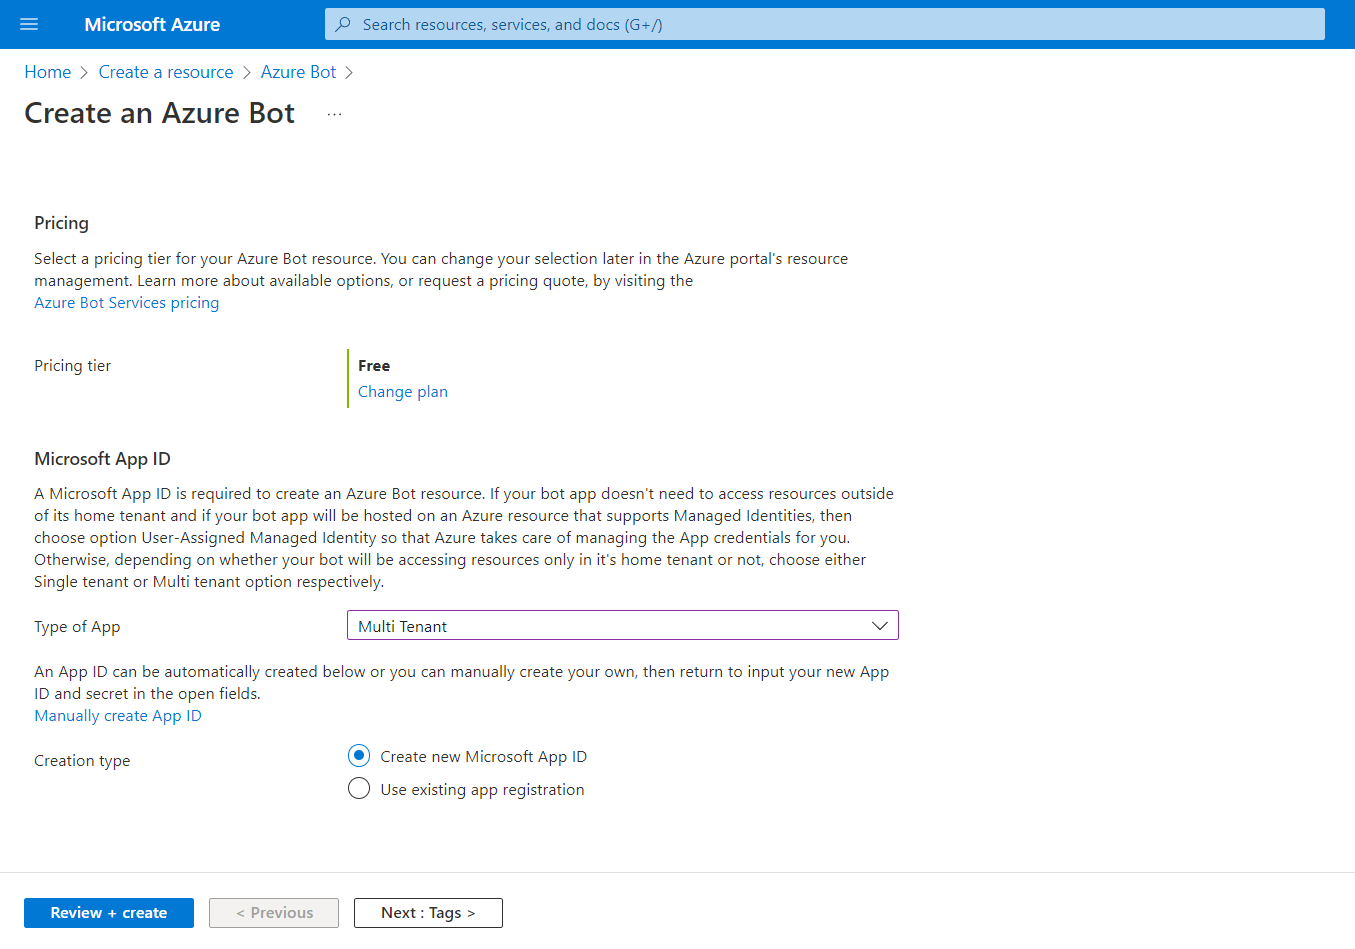This screenshot has width=1355, height=949.
Task: Click the Pricing tier label
Action: click(x=72, y=365)
